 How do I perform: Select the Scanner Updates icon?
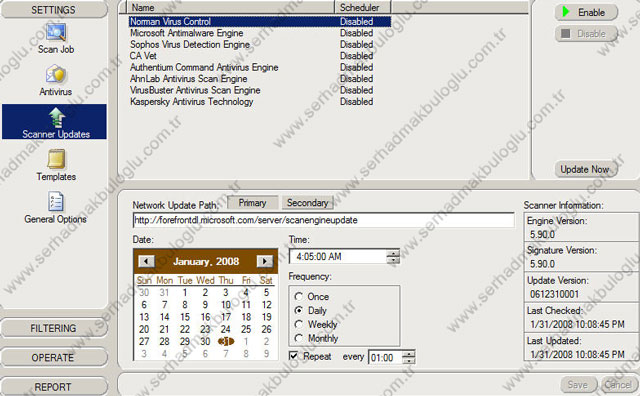tap(55, 122)
